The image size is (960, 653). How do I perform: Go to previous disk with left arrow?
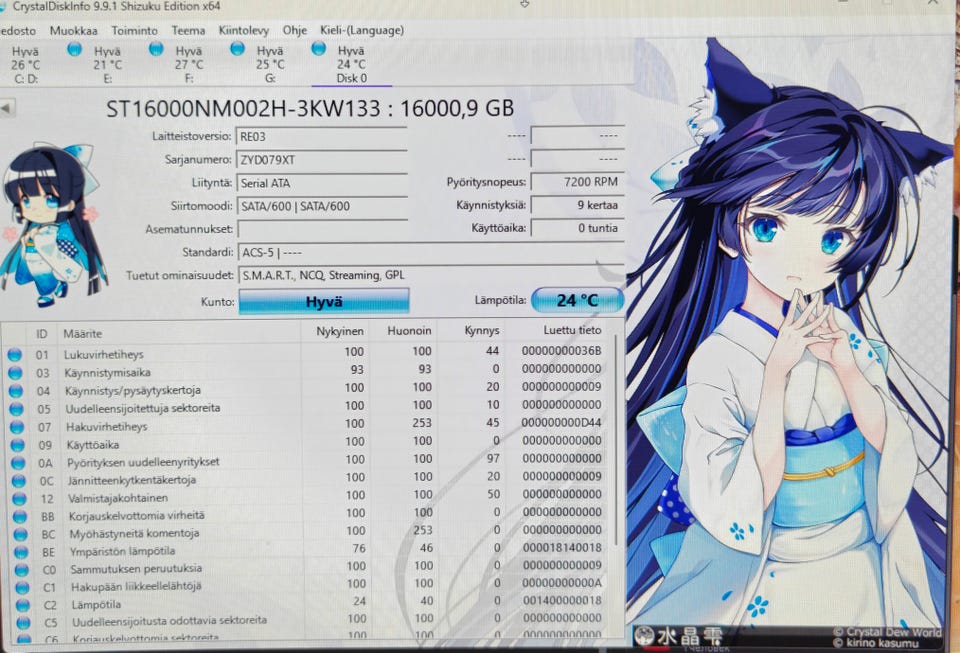7,108
